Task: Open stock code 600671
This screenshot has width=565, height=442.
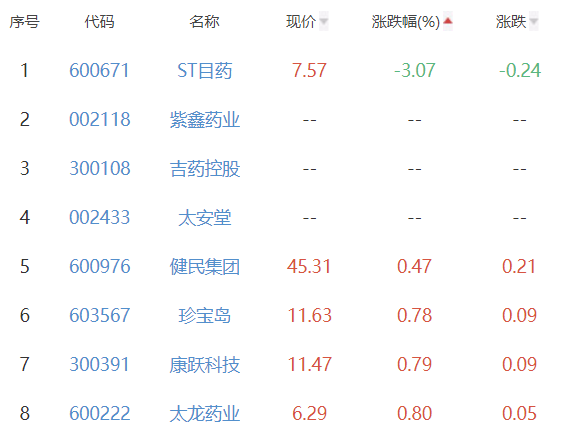Action: pyautogui.click(x=99, y=70)
